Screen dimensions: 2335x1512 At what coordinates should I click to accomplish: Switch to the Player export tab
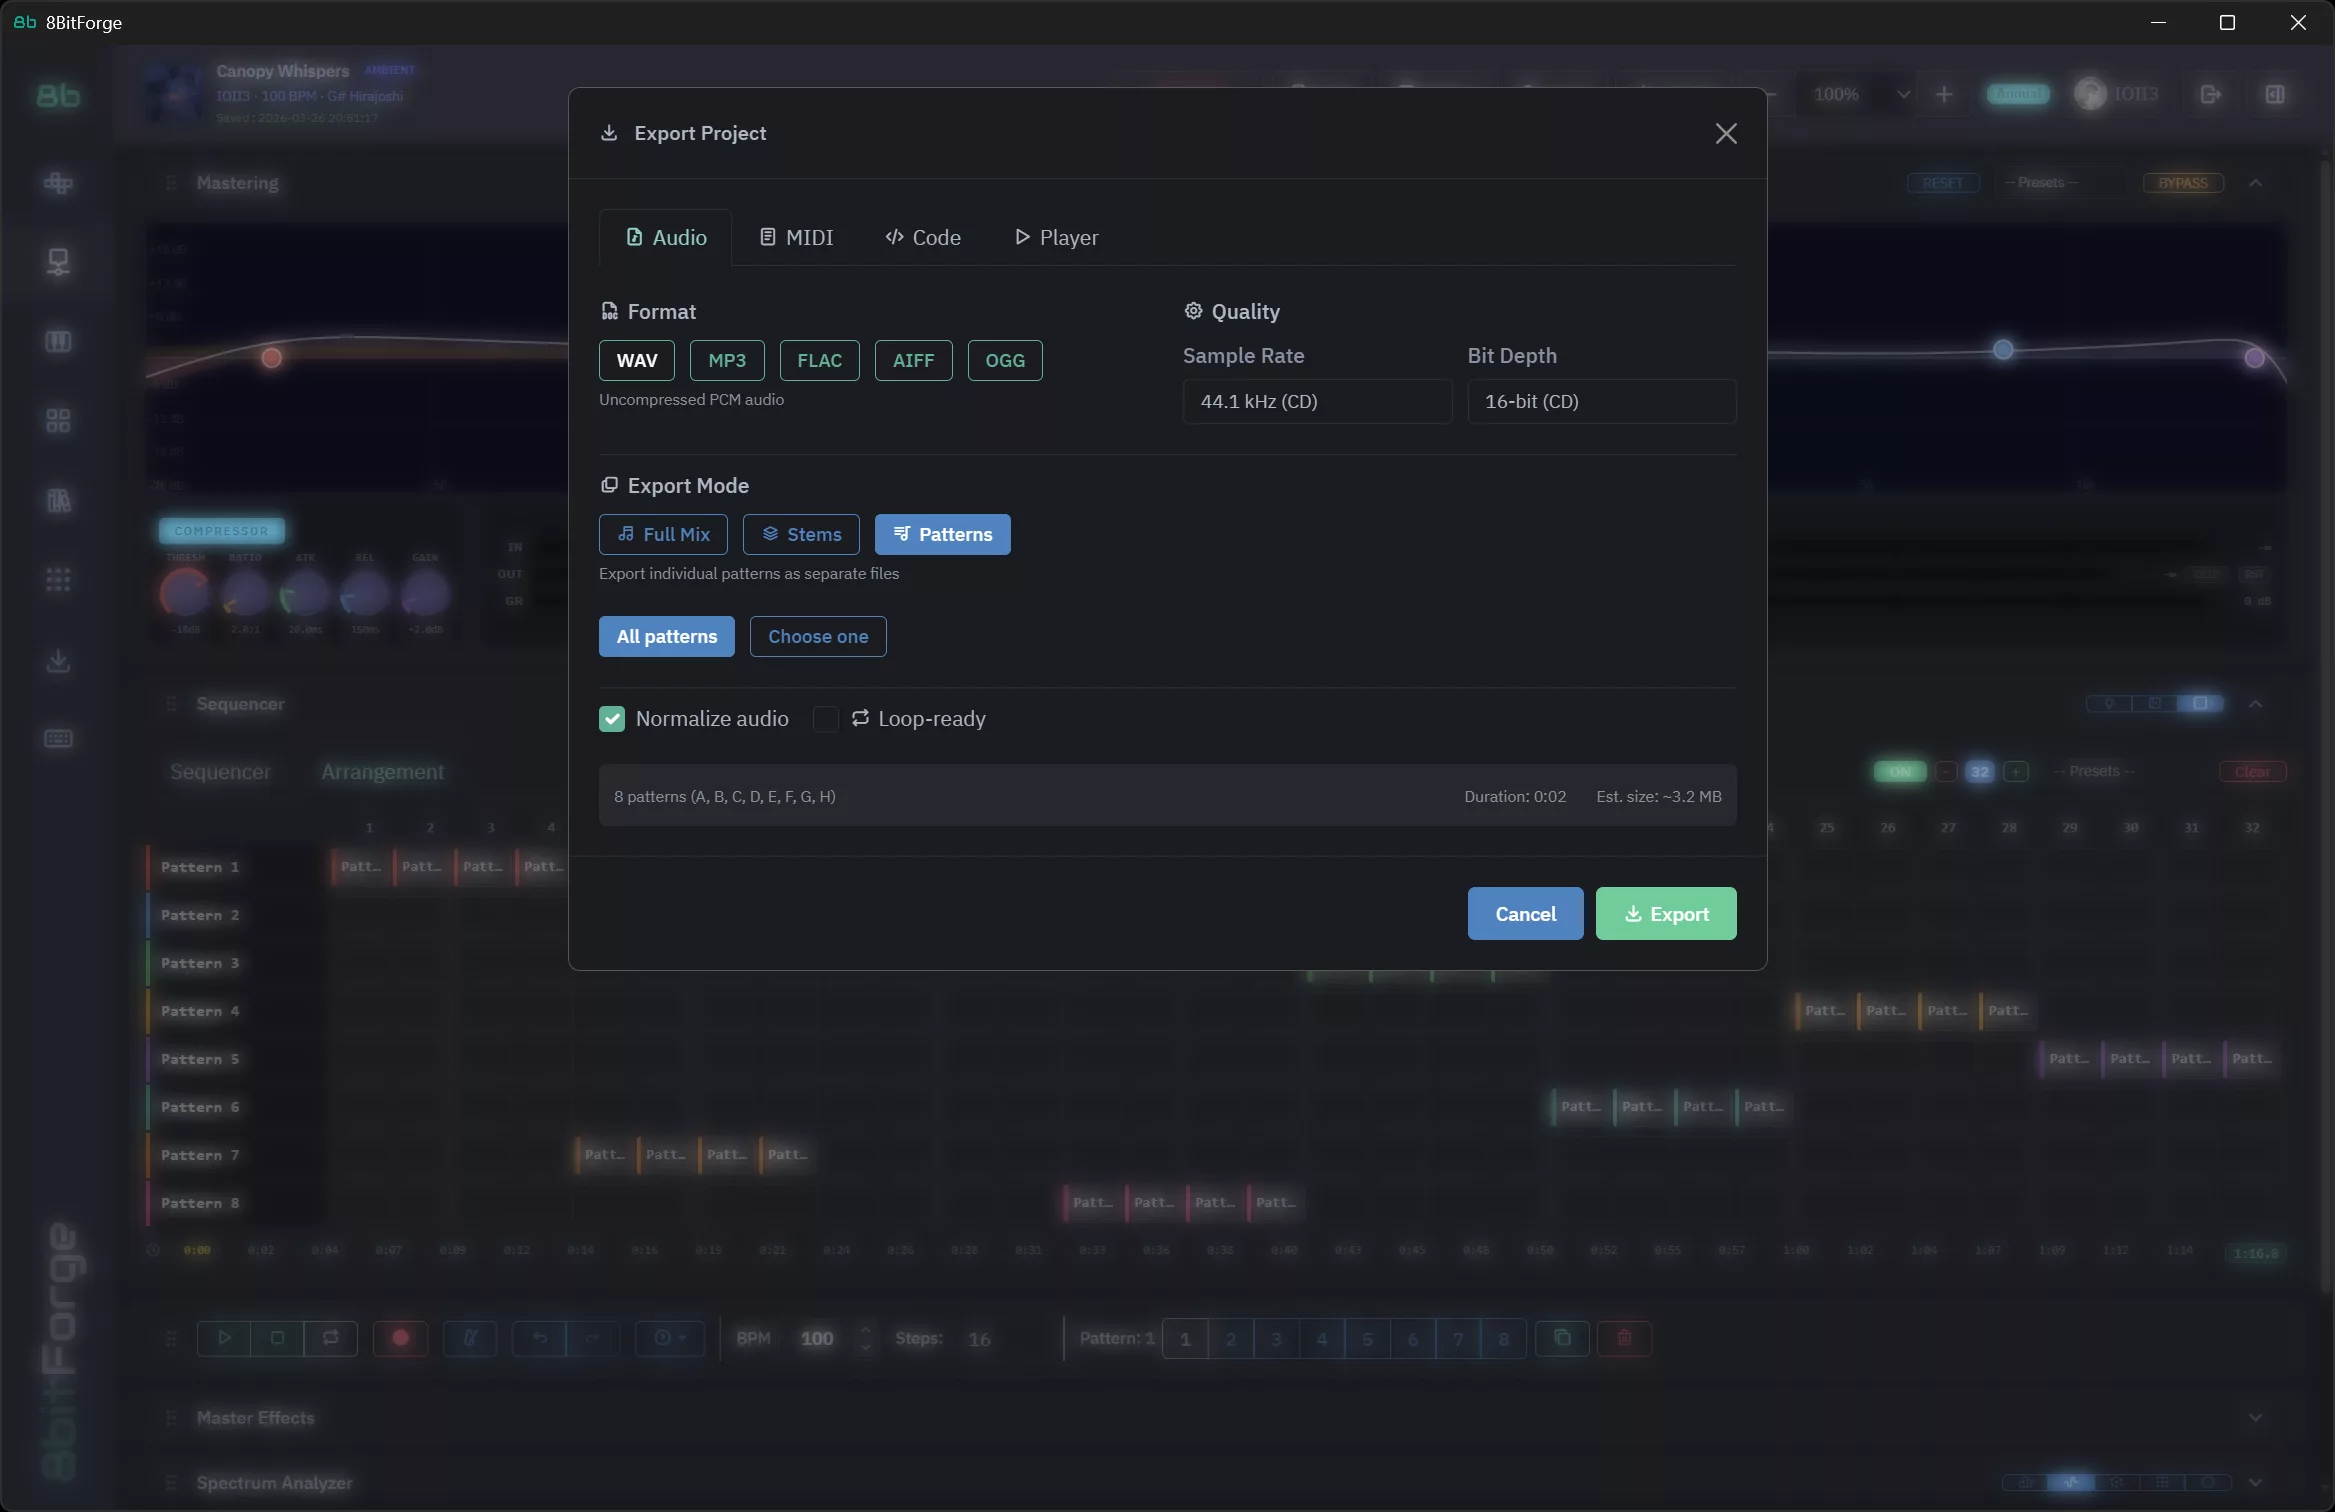coord(1055,237)
